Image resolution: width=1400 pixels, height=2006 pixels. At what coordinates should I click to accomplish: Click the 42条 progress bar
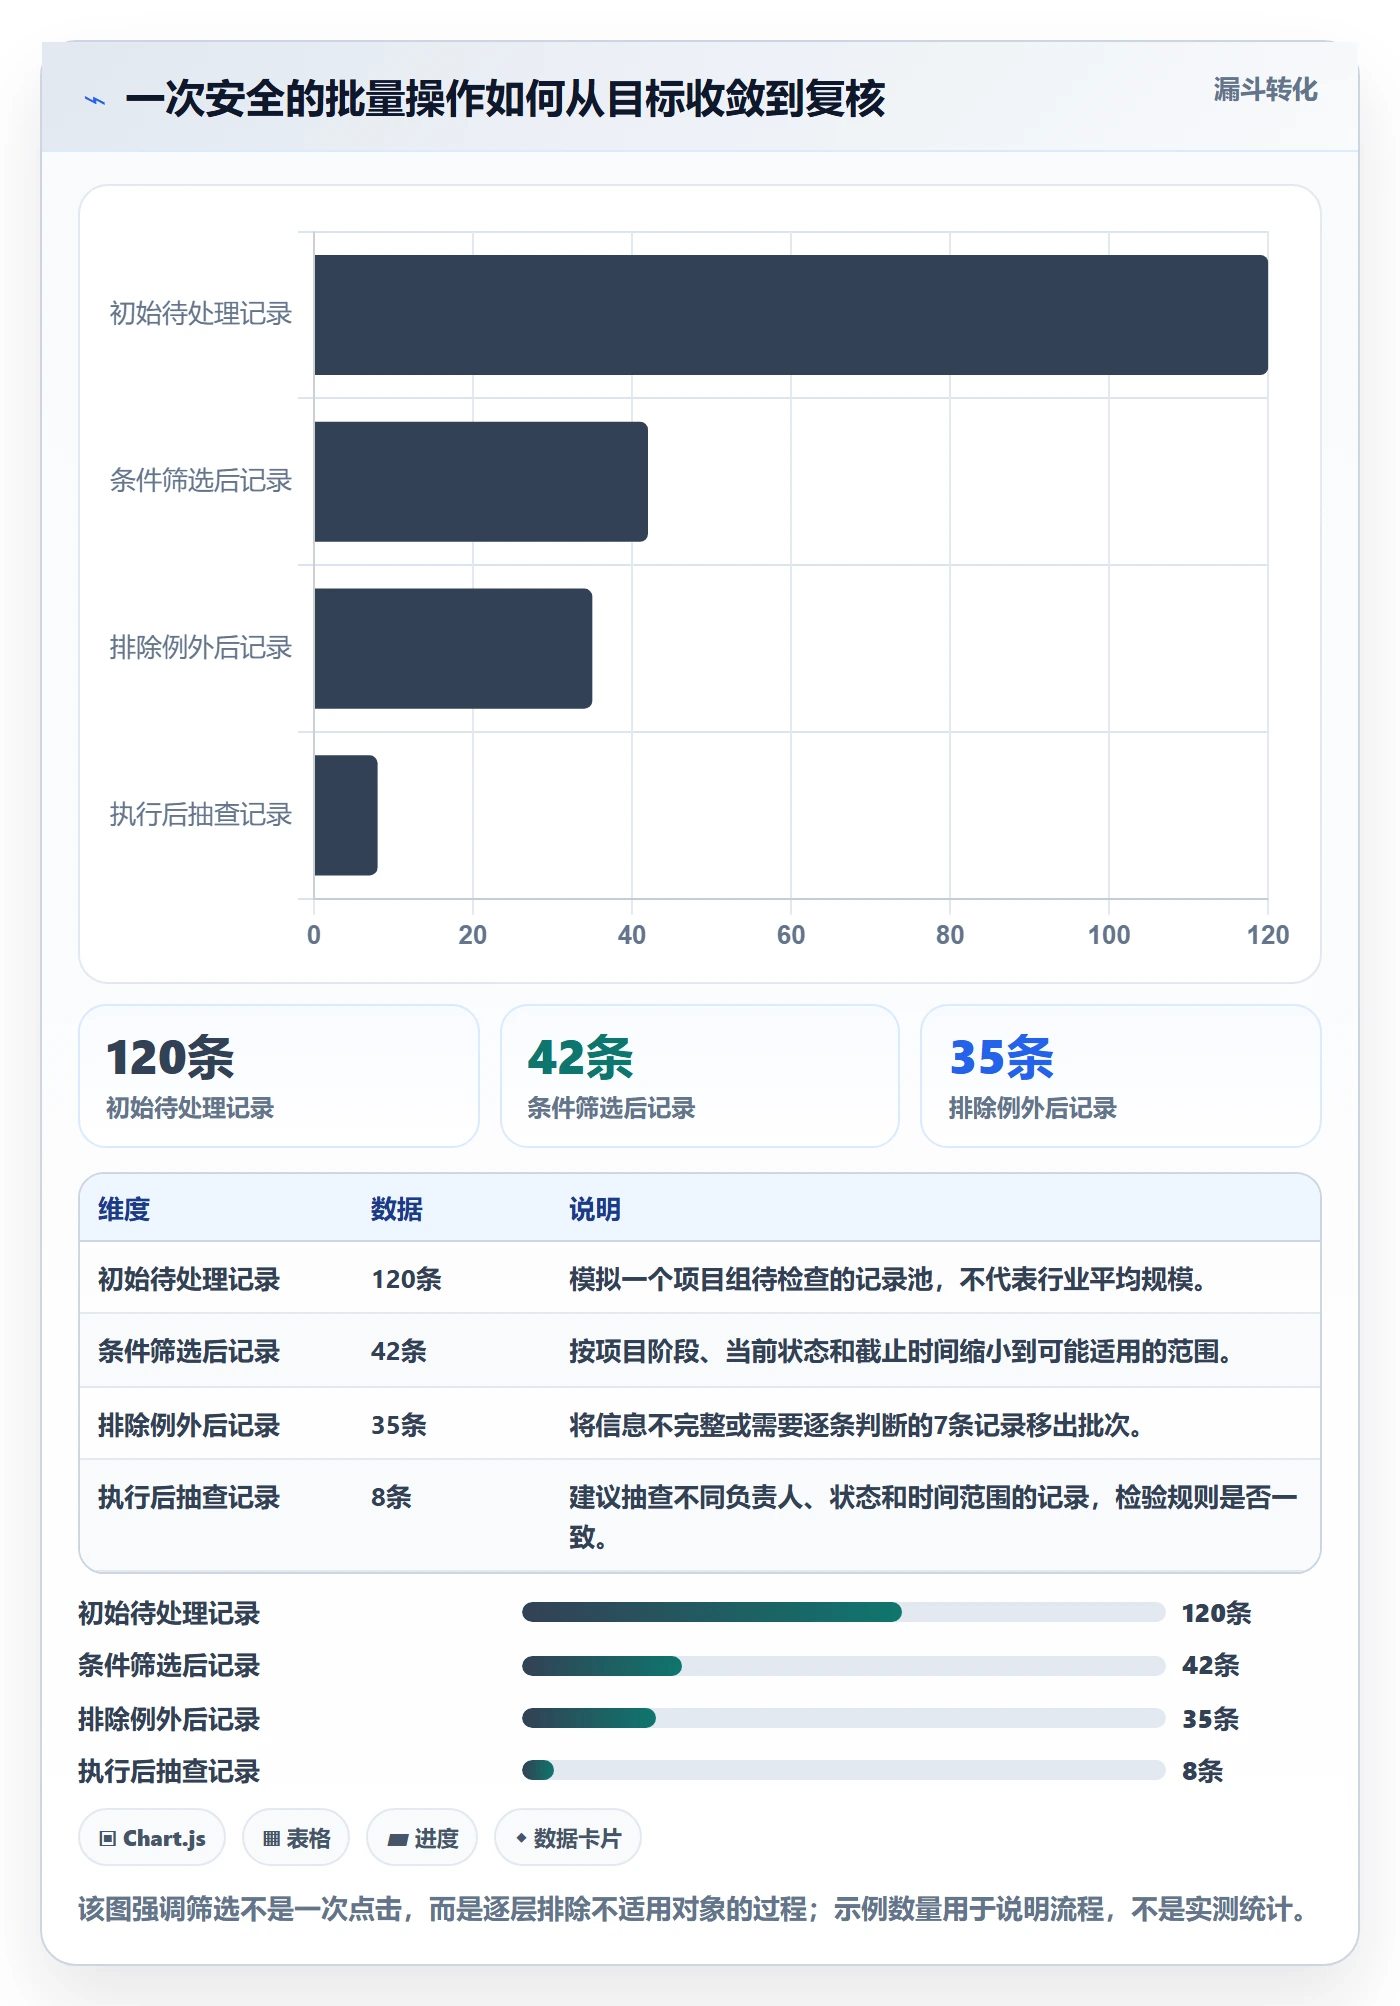click(843, 1665)
